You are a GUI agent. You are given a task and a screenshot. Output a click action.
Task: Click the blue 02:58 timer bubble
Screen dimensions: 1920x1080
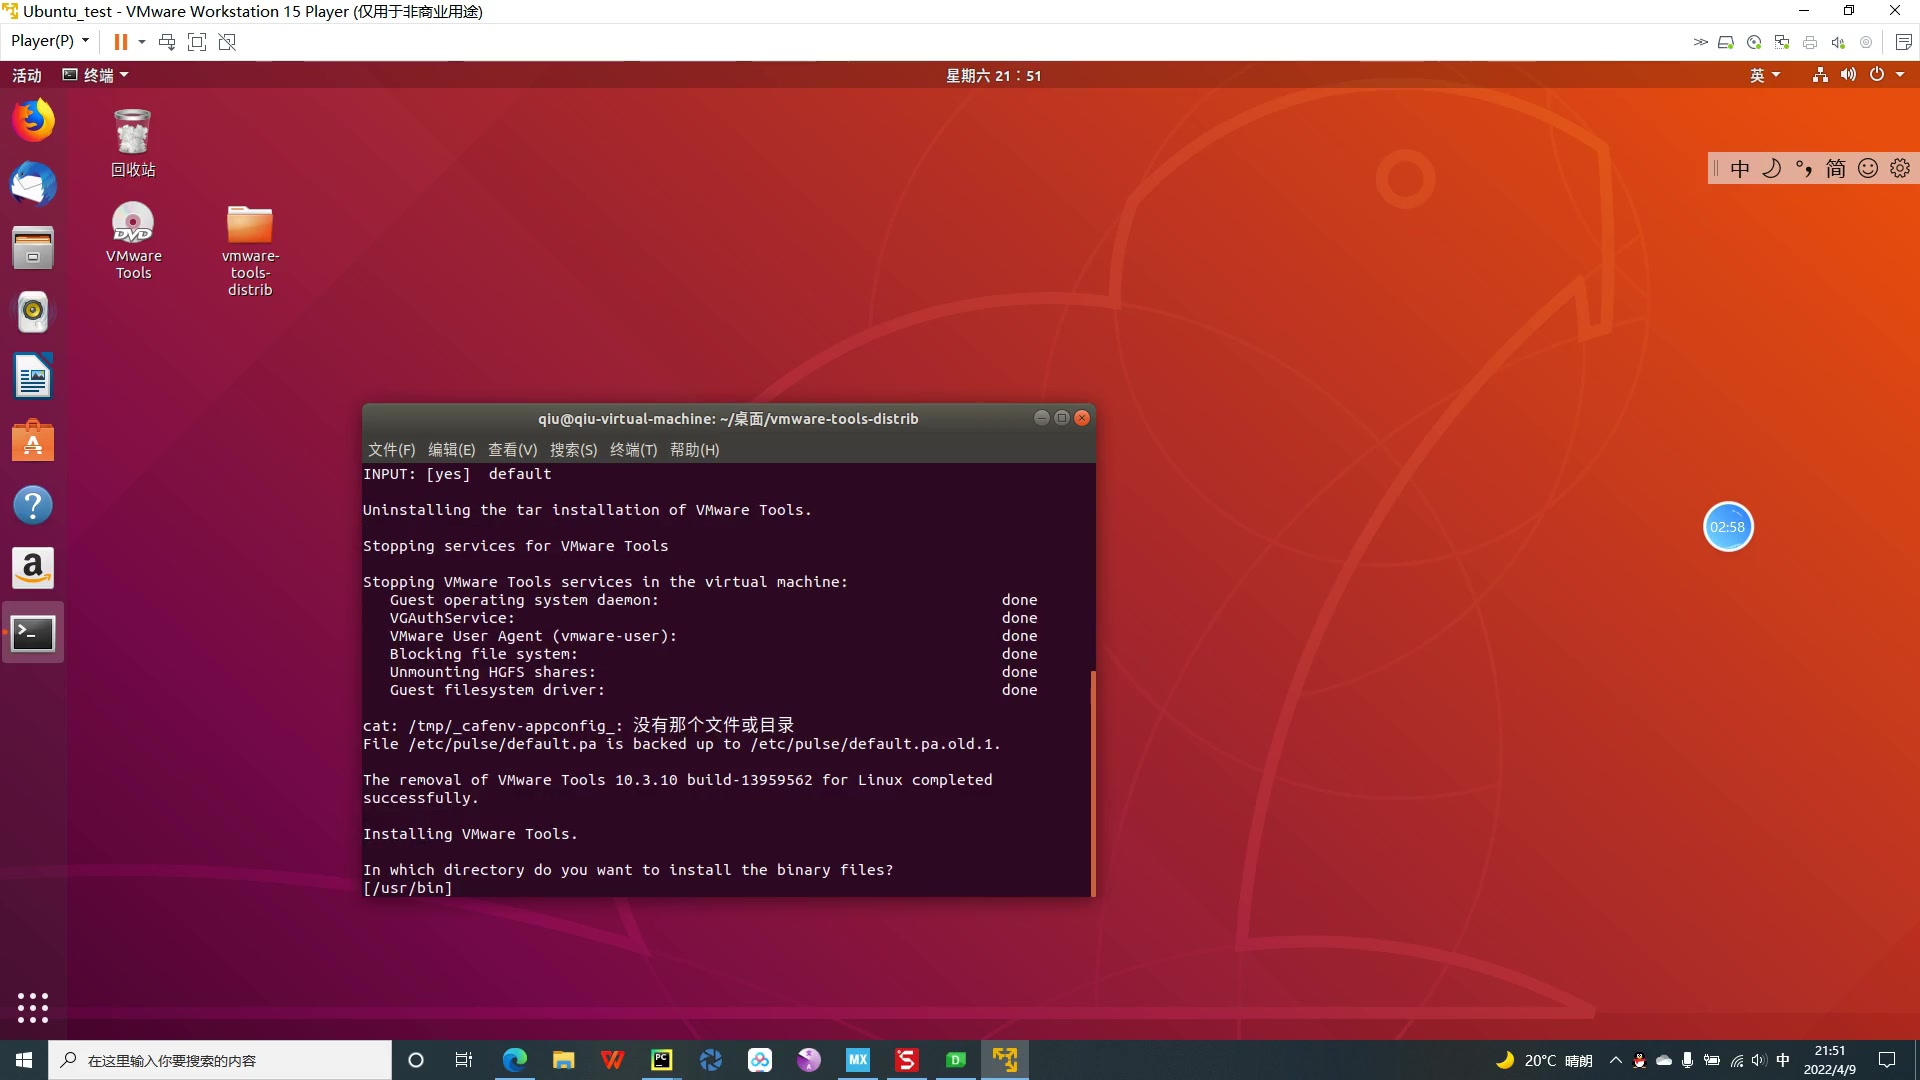[x=1728, y=527]
